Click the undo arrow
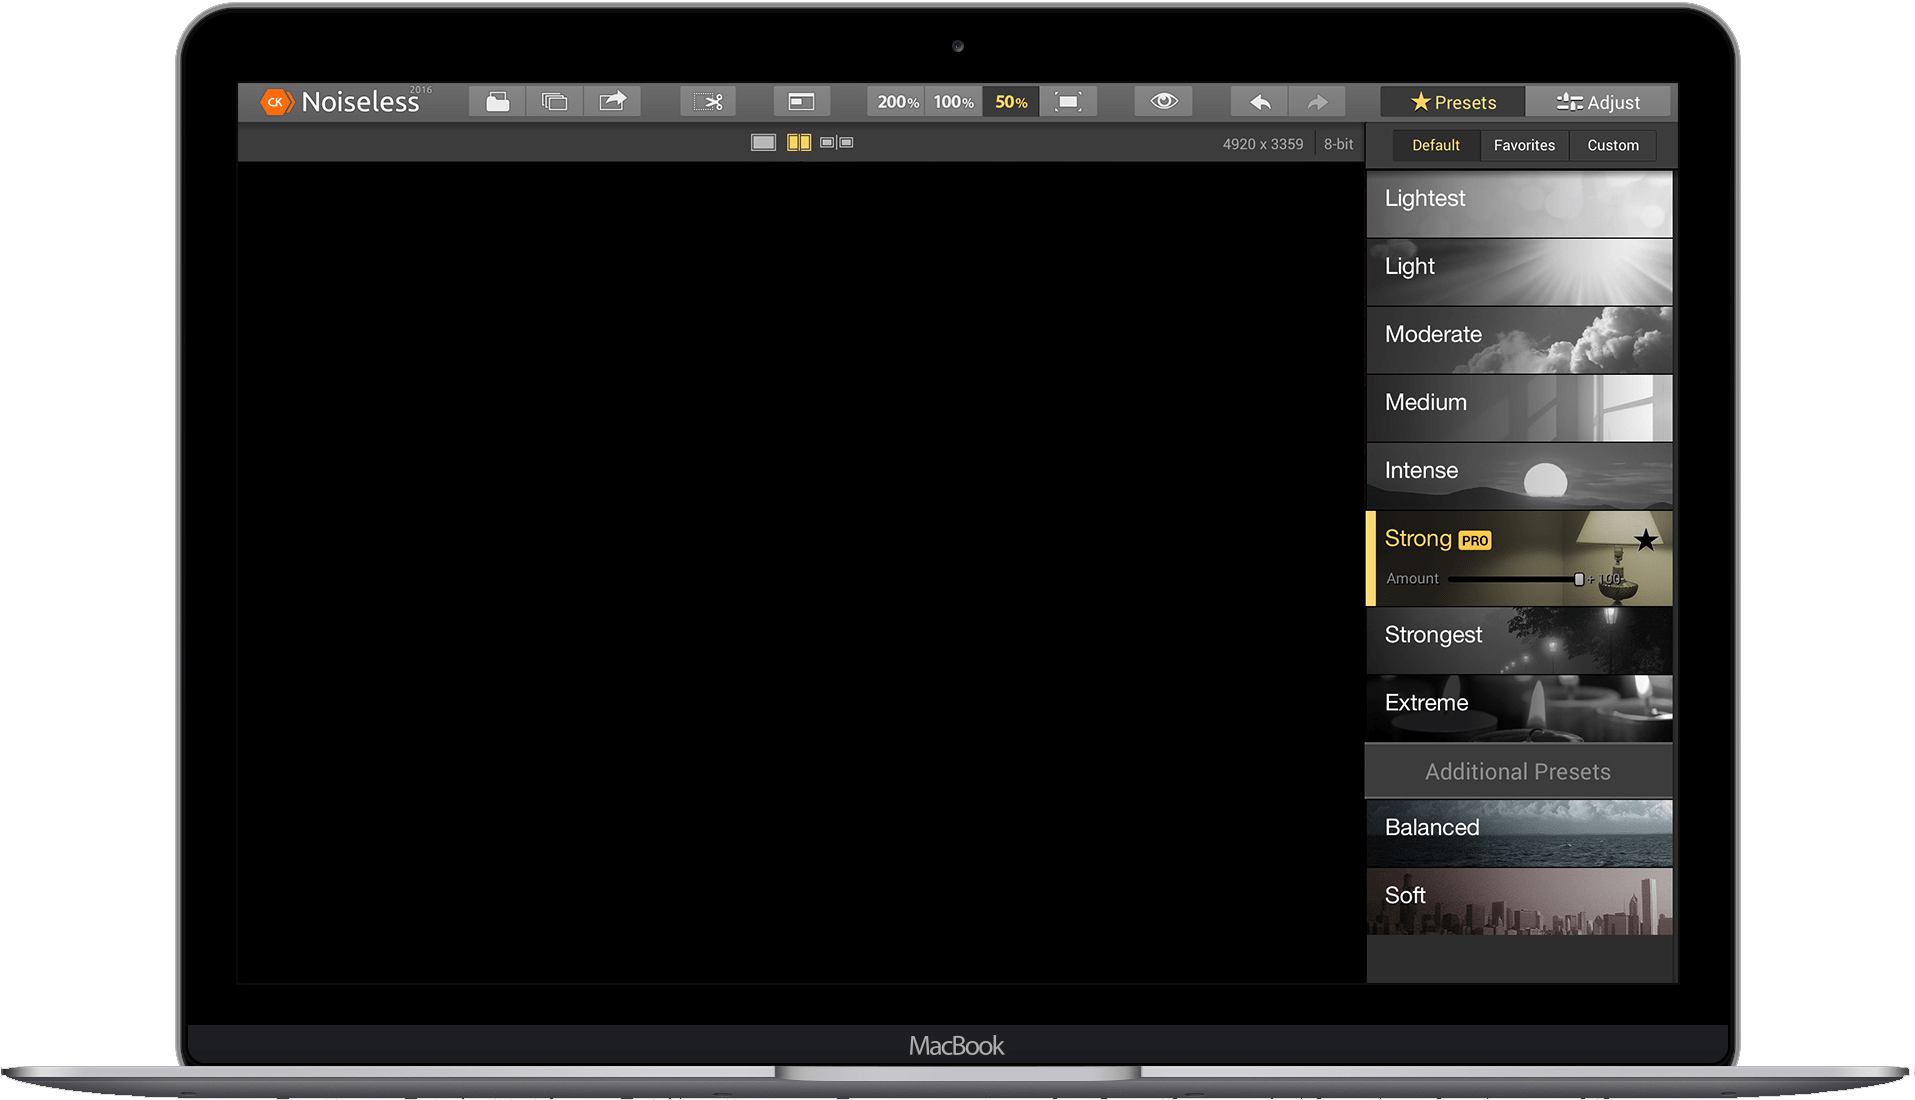The width and height of the screenshot is (1915, 1100). pos(1260,102)
